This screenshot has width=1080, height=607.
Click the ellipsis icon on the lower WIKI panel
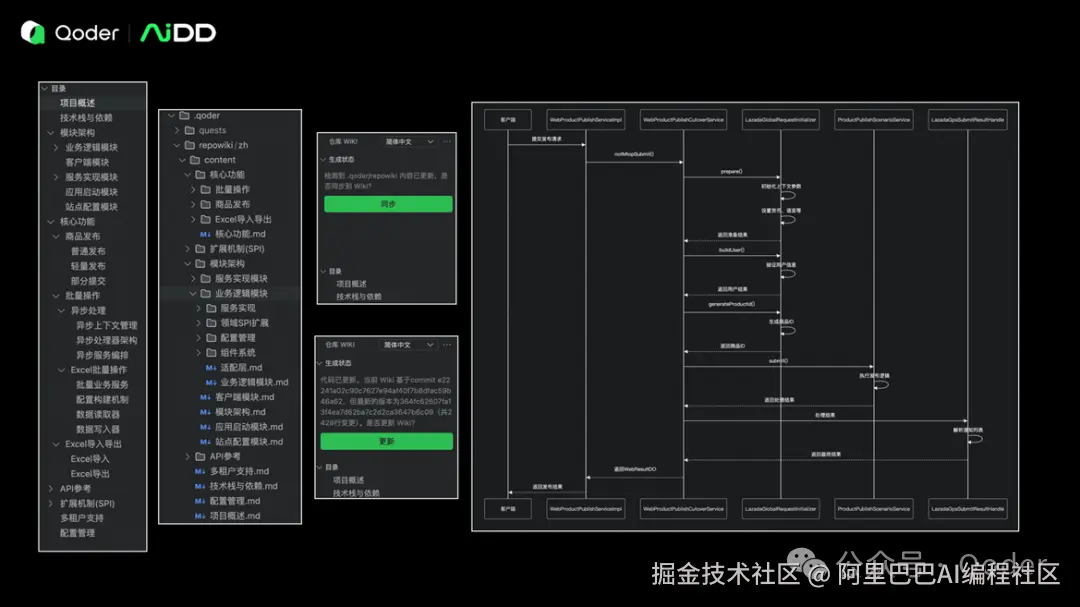tap(445, 345)
